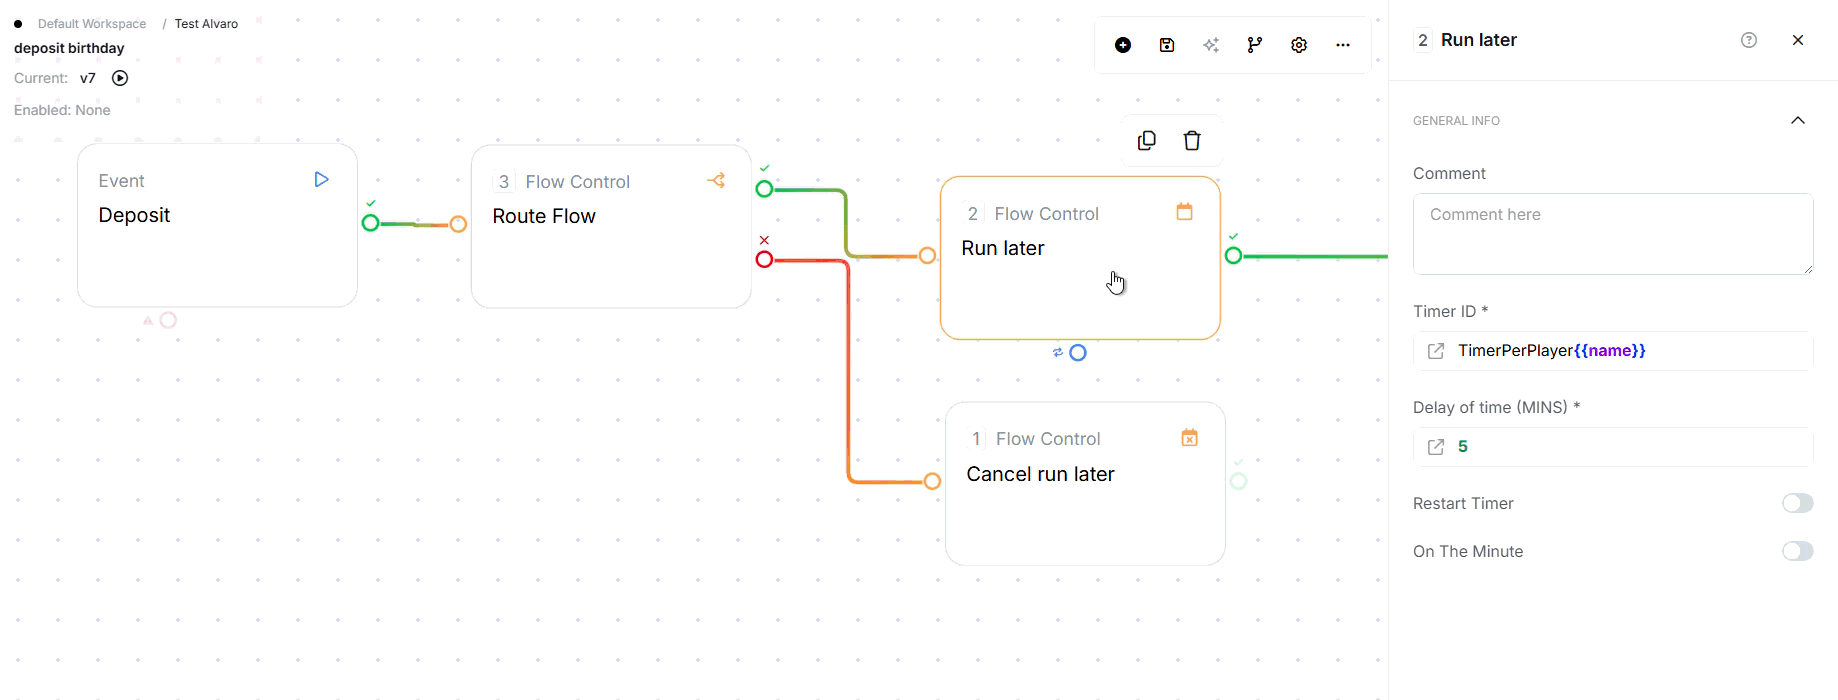Go to Test Alvaro breadcrumb
Screen dimensions: 1838x700
pyautogui.click(x=206, y=24)
